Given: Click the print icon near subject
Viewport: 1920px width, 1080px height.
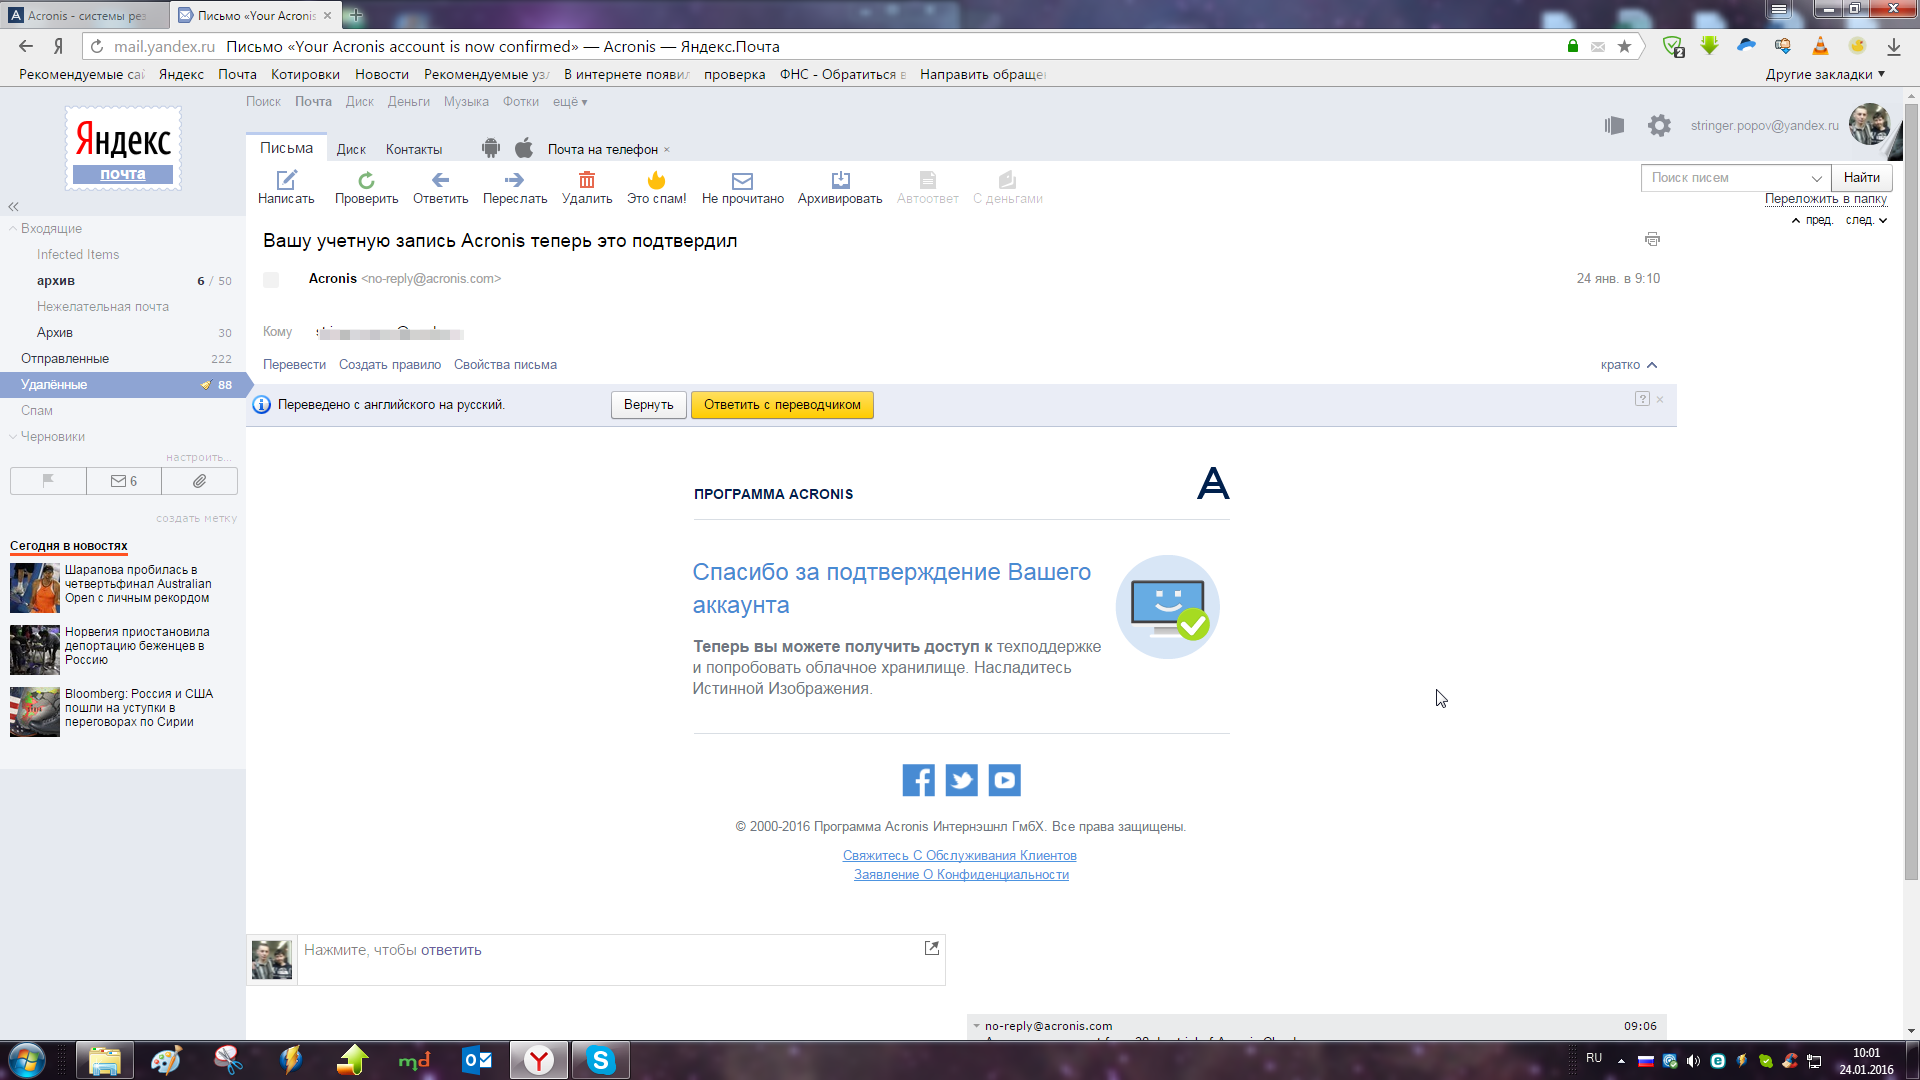Looking at the screenshot, I should [1652, 239].
